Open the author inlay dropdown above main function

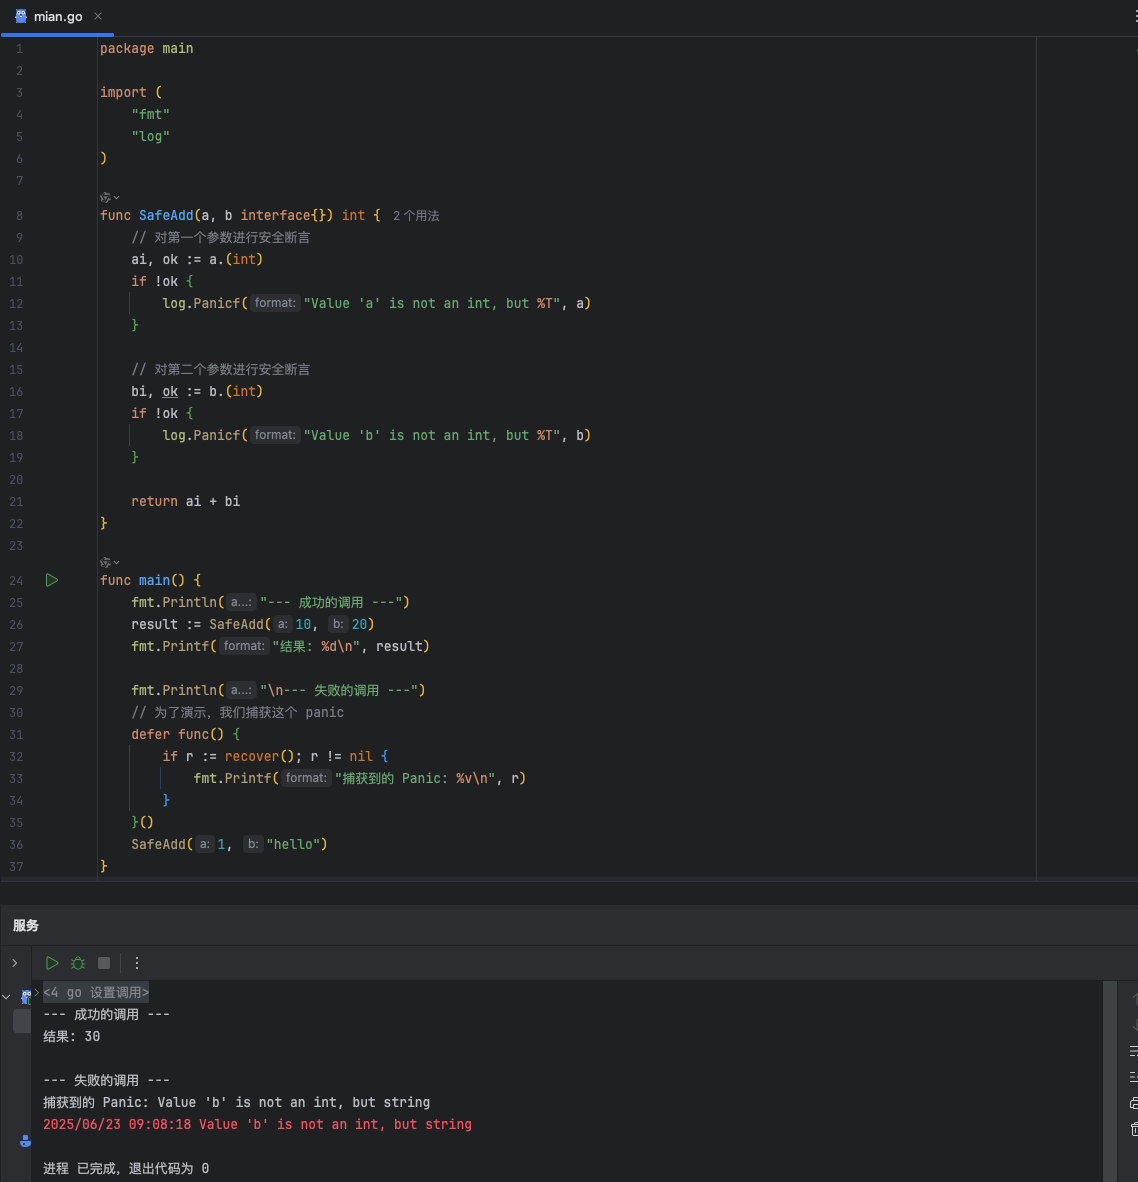tap(109, 562)
